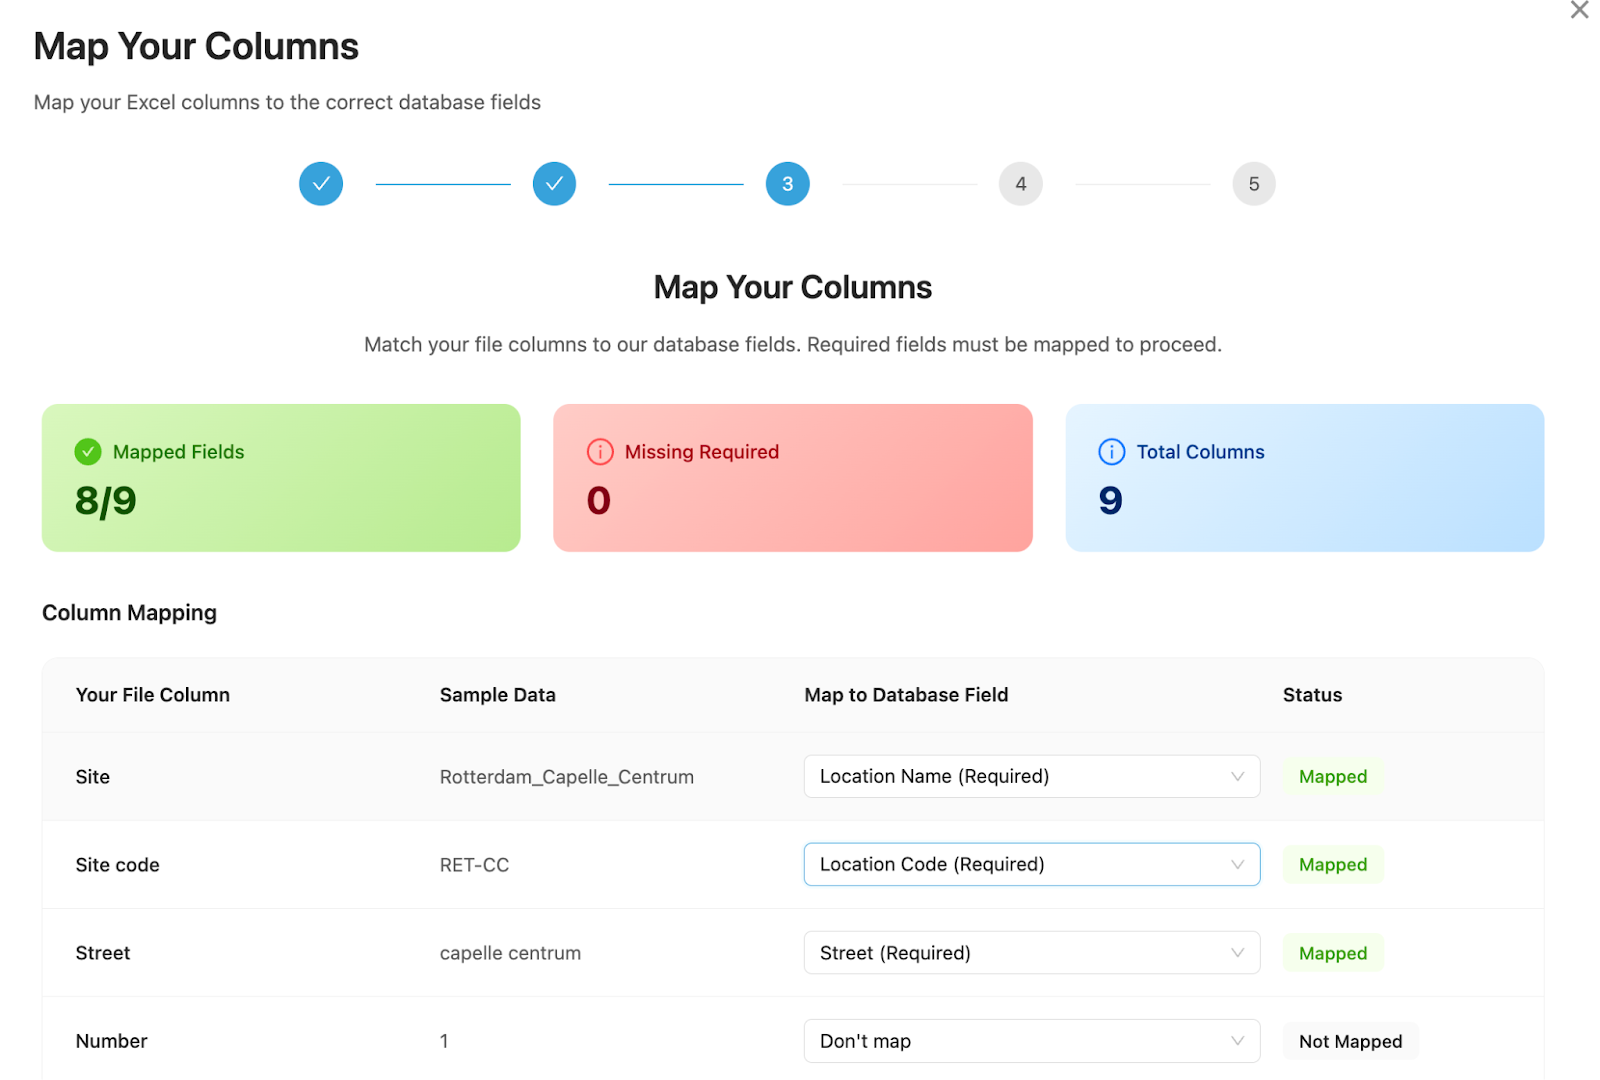Image resolution: width=1600 pixels, height=1080 pixels.
Task: Close the Map Your Columns dialog
Action: 1579,11
